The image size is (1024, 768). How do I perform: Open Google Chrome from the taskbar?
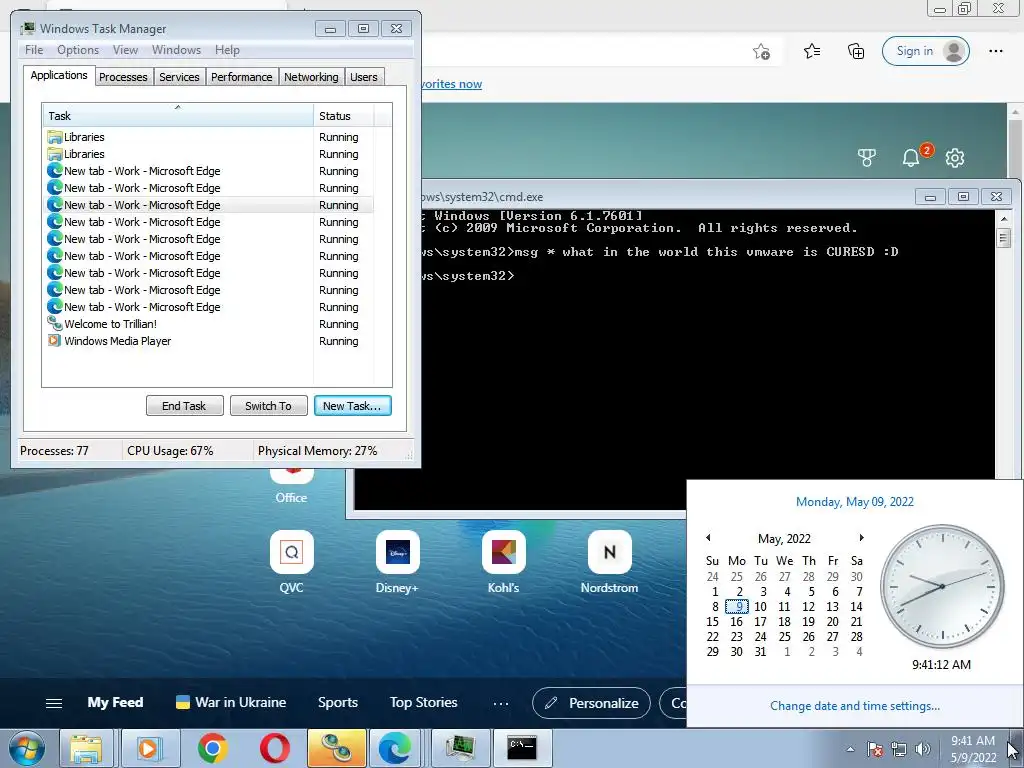212,748
